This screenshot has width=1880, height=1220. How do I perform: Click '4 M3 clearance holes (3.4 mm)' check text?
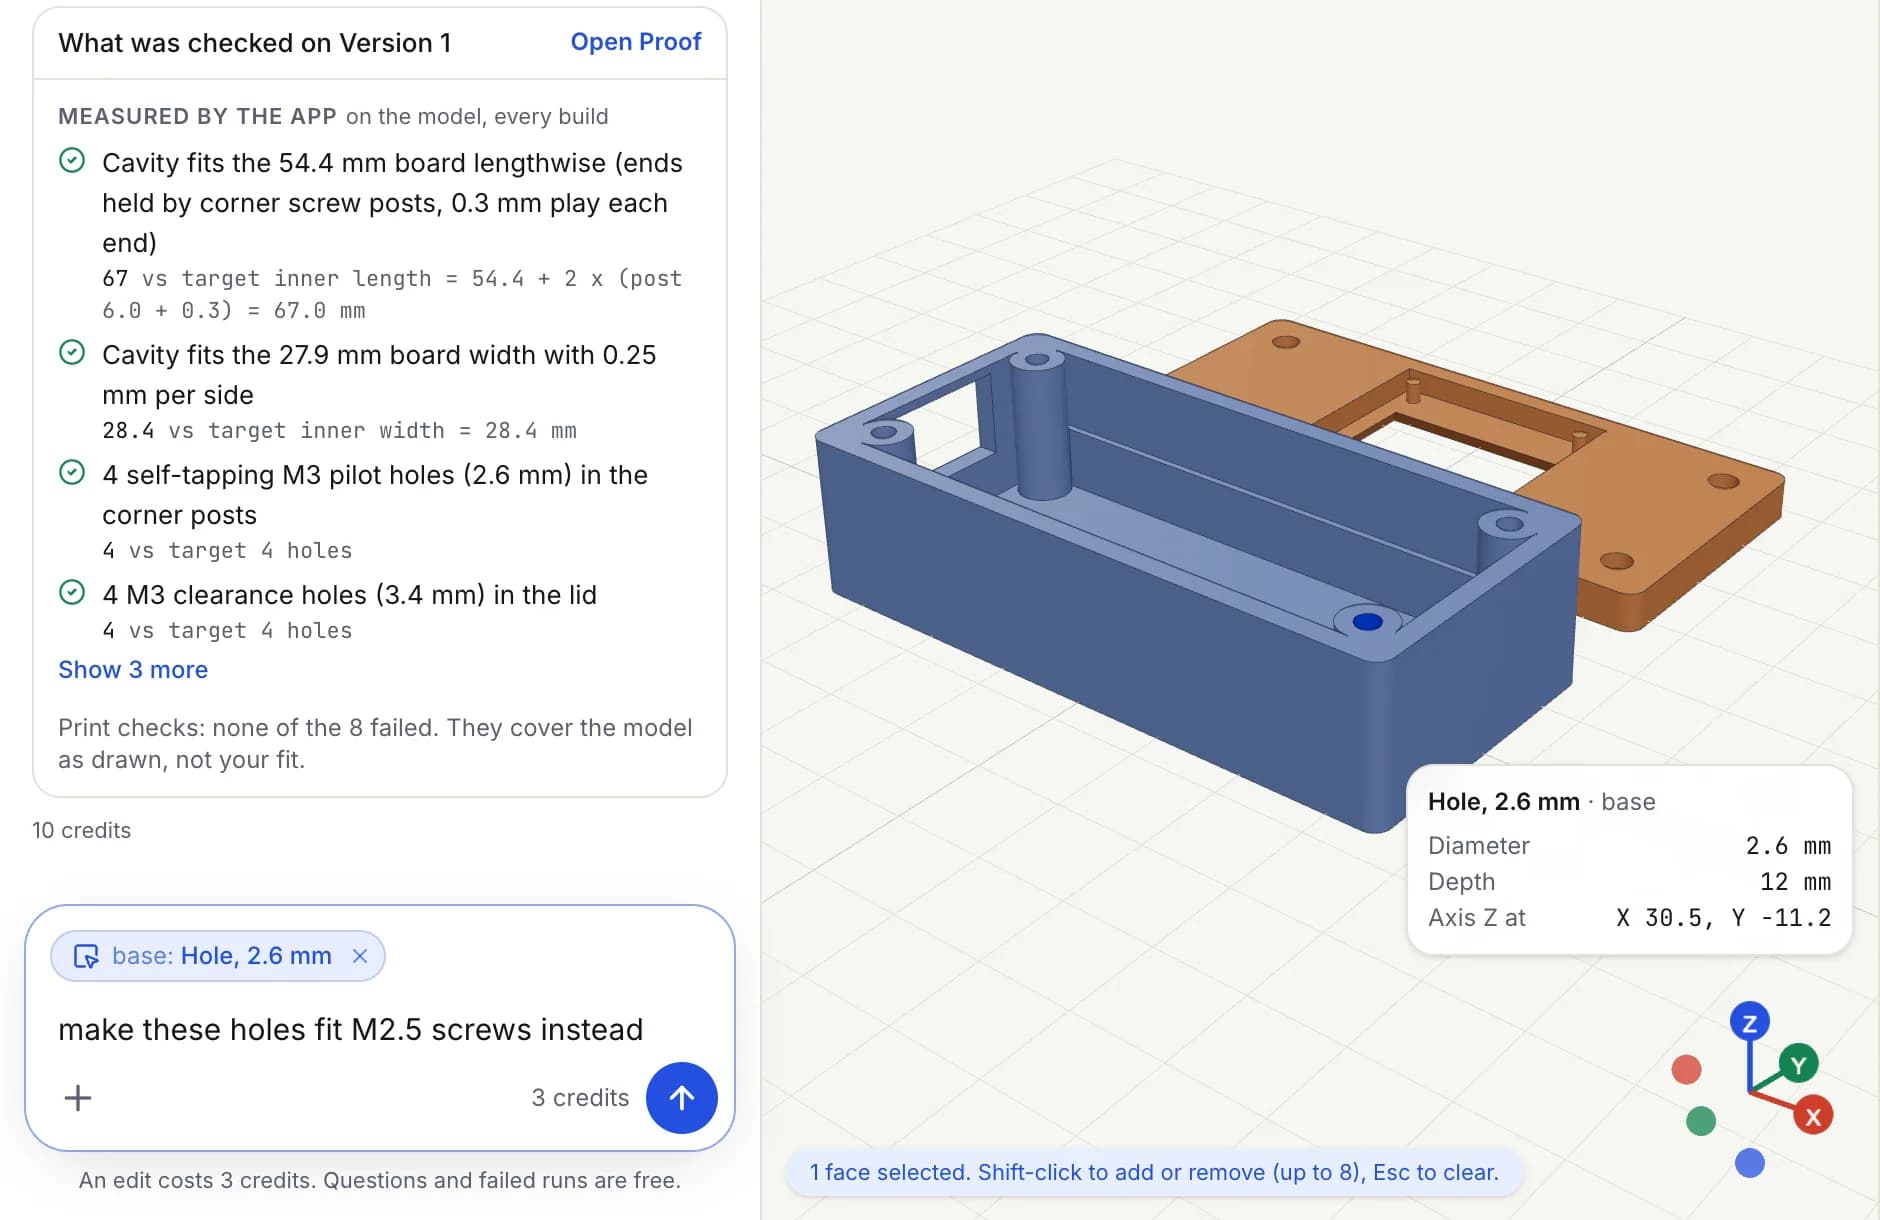(x=349, y=595)
